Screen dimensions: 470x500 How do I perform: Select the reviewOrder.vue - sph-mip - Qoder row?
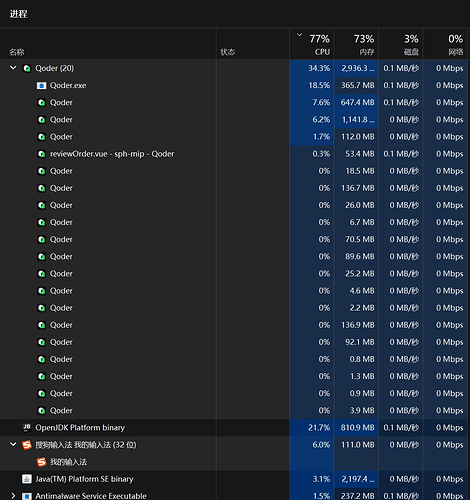tap(233, 154)
